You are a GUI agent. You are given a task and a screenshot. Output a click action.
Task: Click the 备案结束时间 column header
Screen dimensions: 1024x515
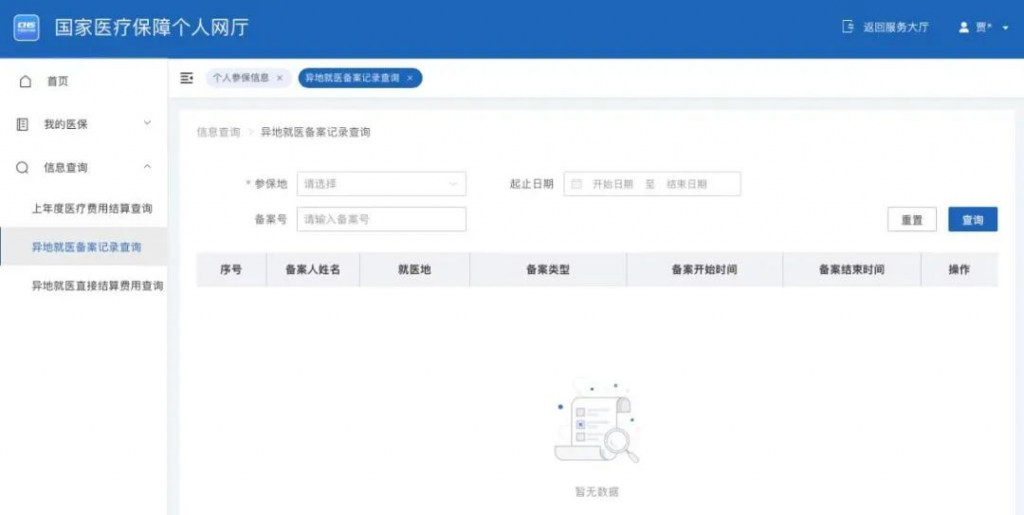(852, 269)
